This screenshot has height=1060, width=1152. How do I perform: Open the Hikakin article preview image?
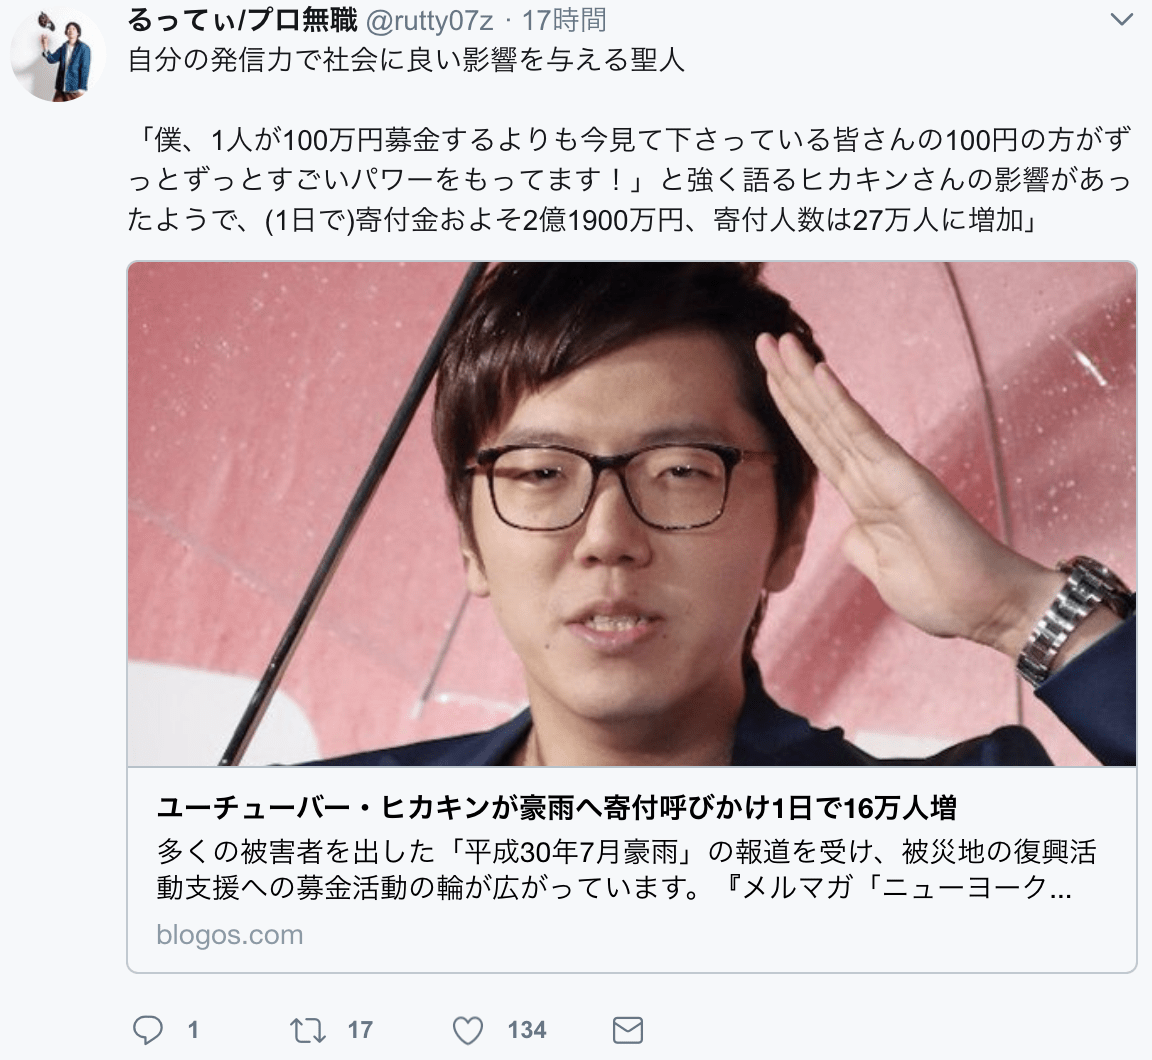[x=632, y=513]
